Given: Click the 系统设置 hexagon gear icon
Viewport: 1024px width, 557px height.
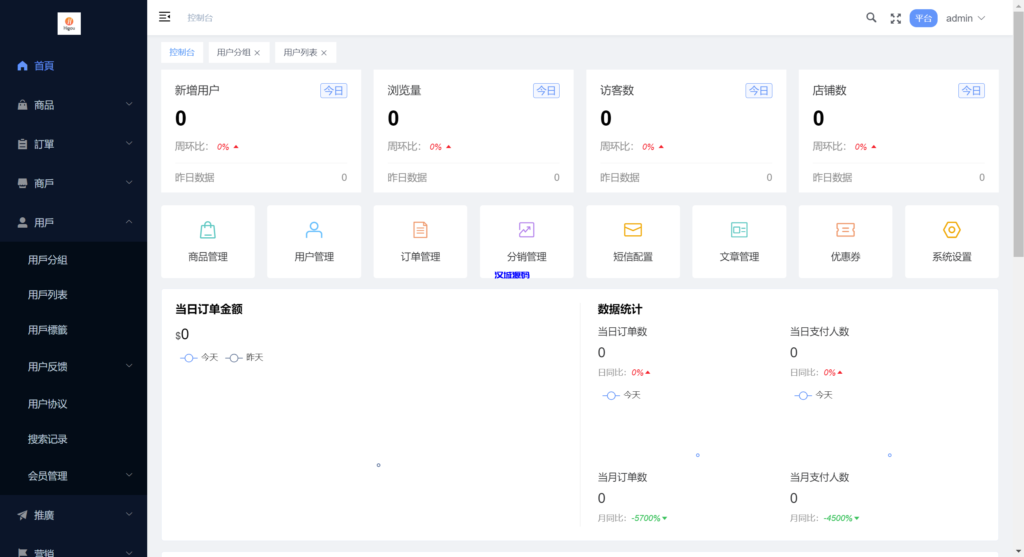Looking at the screenshot, I should (952, 230).
